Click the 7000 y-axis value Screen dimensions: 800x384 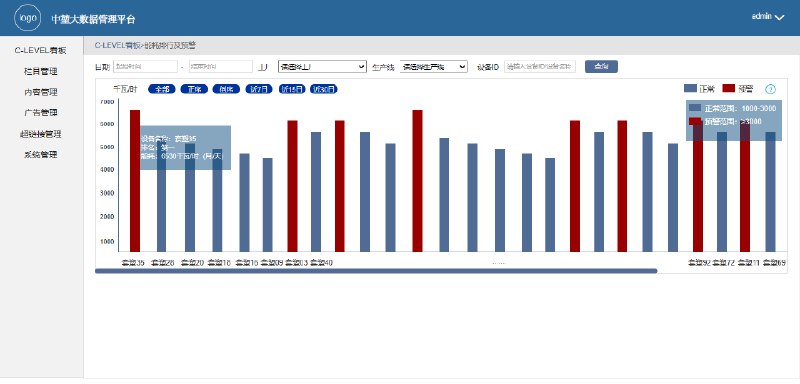pos(107,101)
